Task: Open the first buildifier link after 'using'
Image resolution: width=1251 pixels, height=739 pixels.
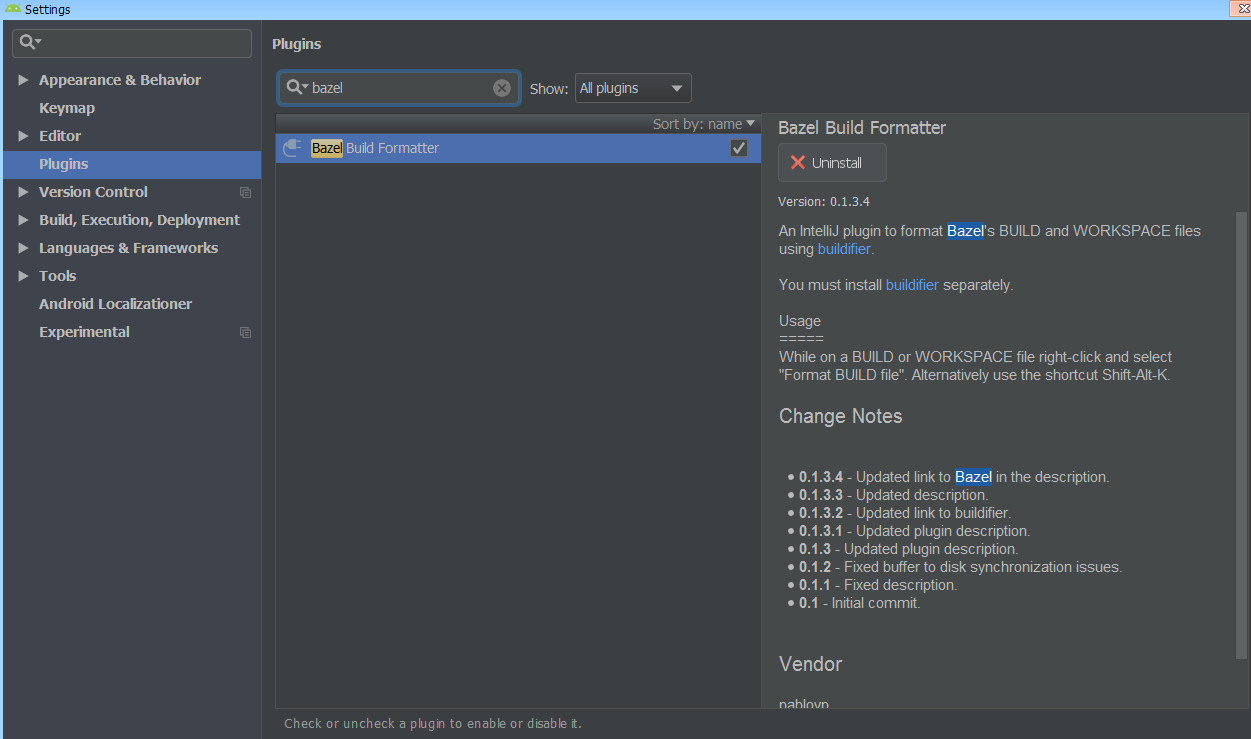Action: click(x=844, y=249)
